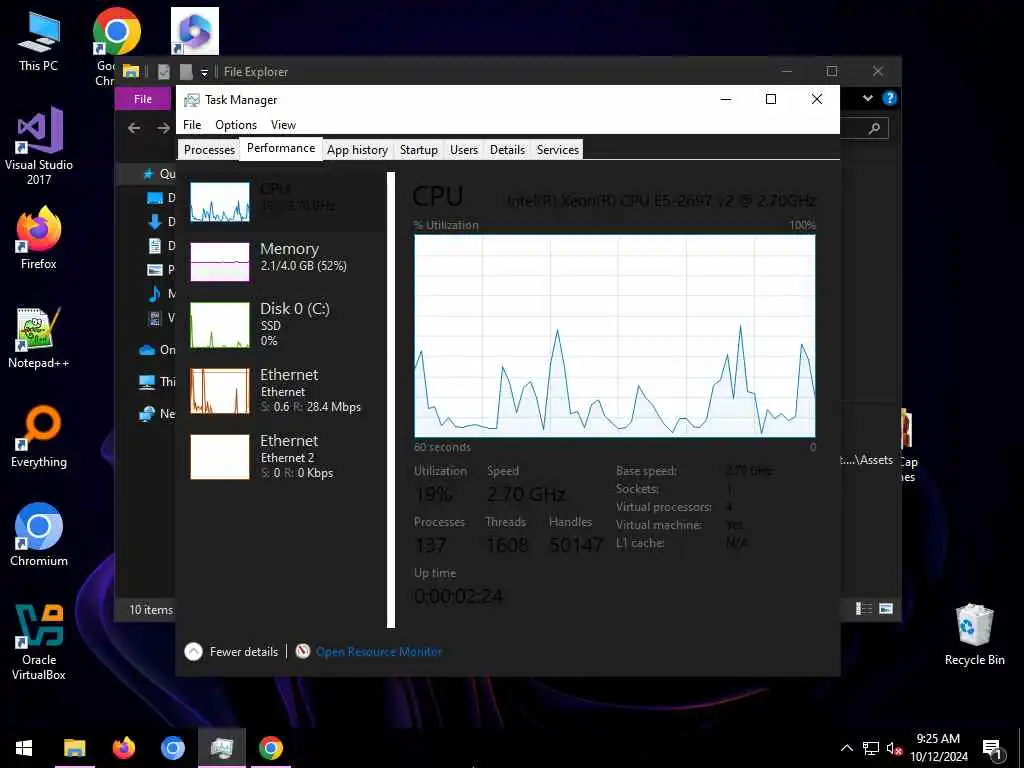Click File Explorer taskbar icon

click(x=74, y=748)
